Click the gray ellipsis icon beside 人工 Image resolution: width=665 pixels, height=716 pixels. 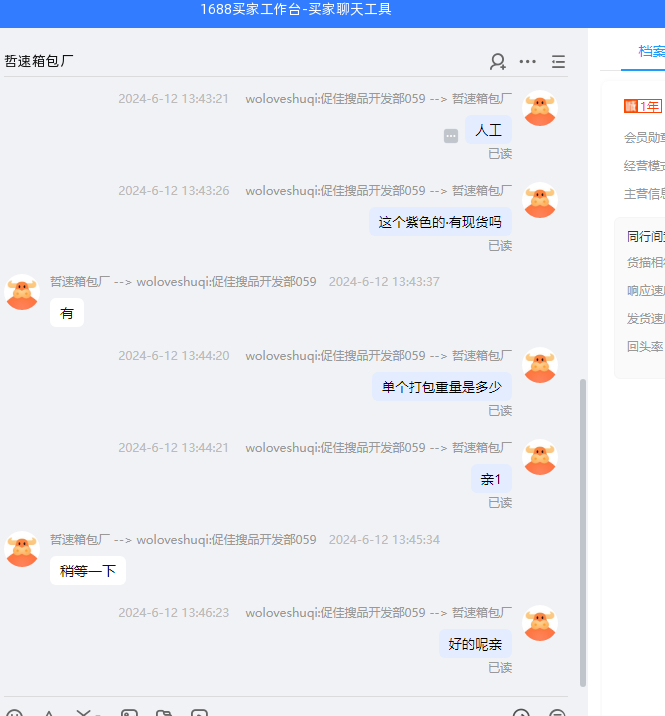[451, 136]
